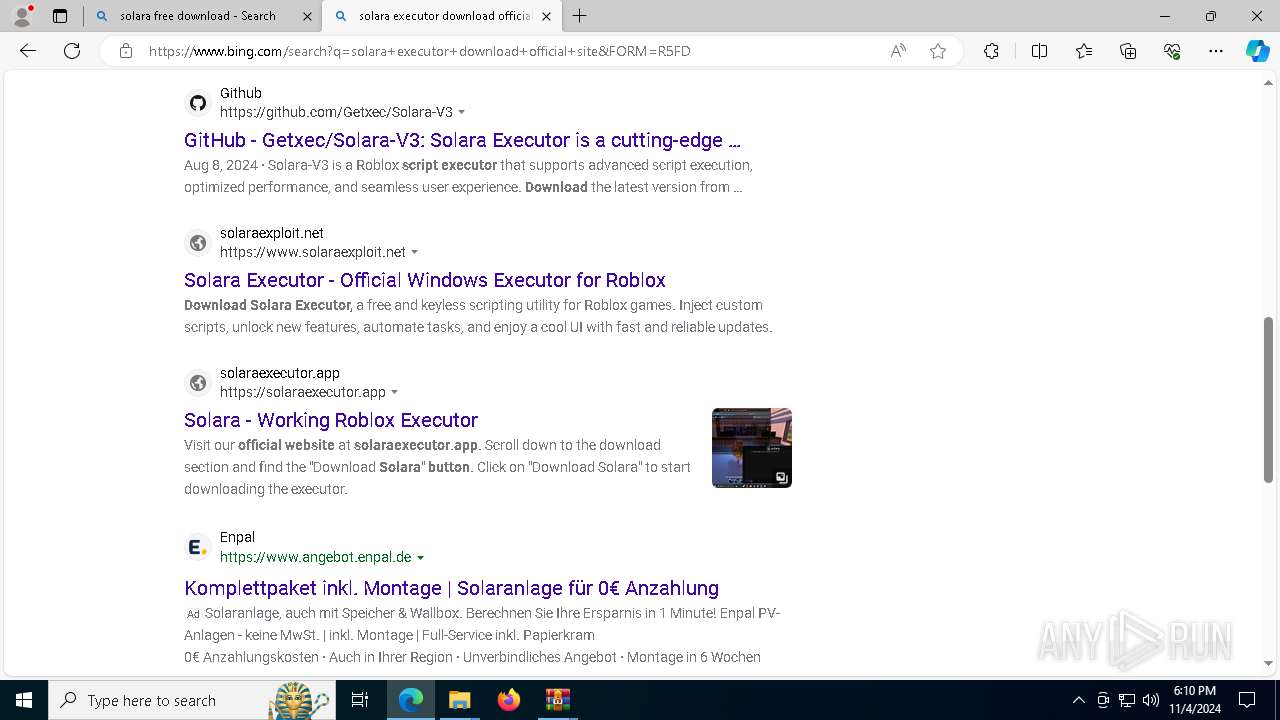Select 'solara executor download official' tab
Screen dimensions: 1280x720
(x=443, y=16)
